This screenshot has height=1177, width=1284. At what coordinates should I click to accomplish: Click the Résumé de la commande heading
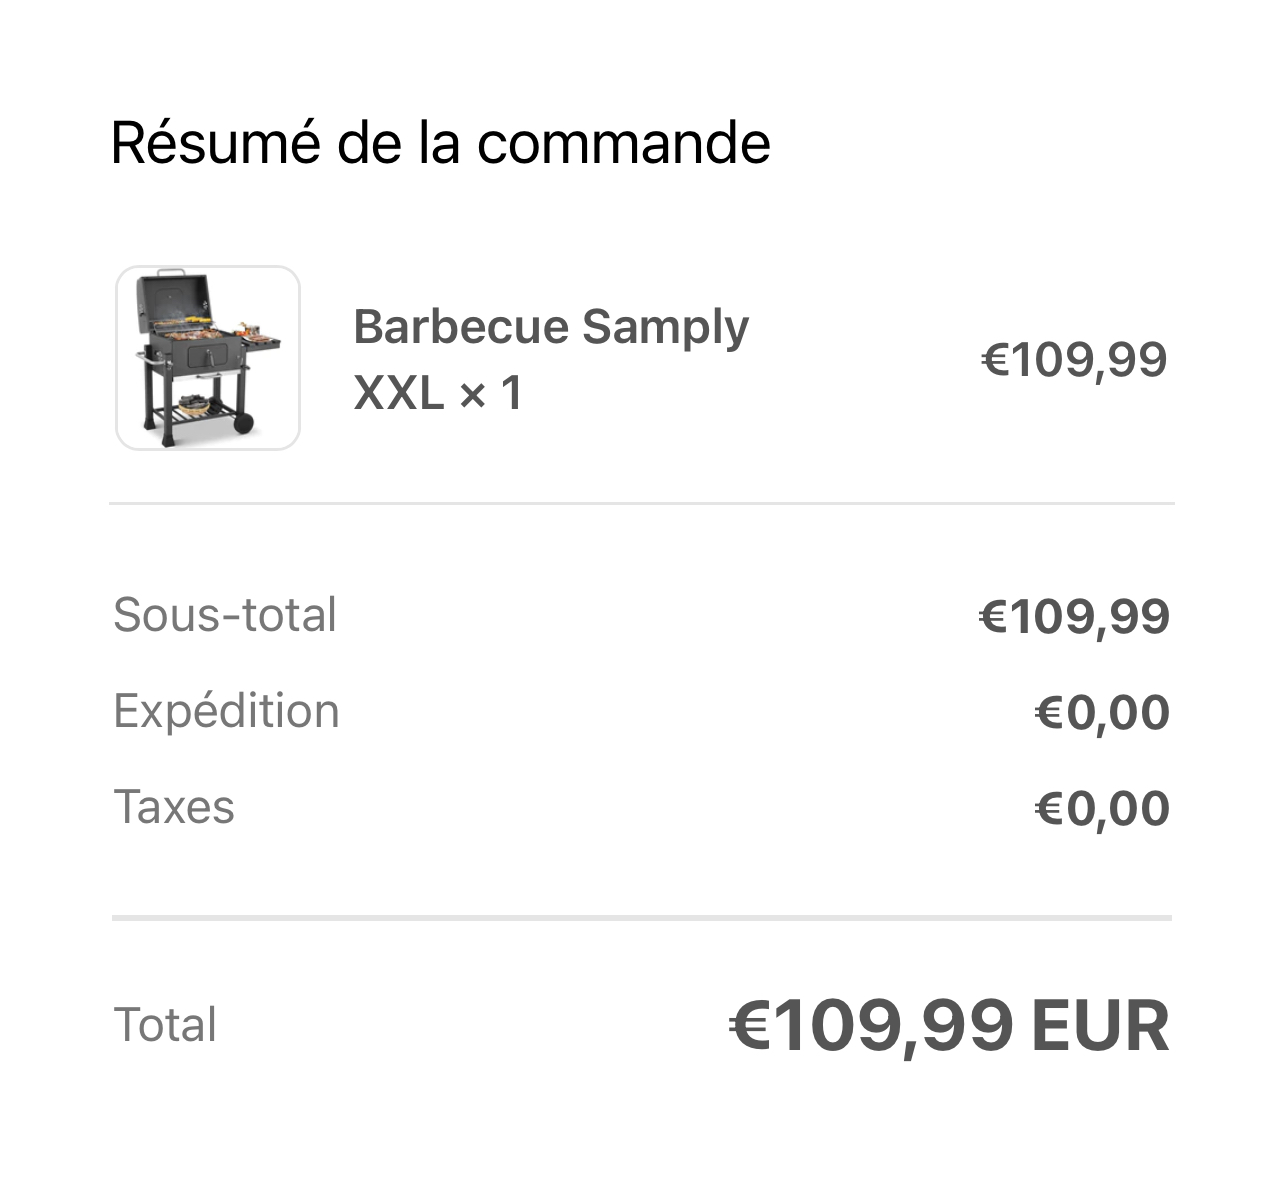tap(440, 142)
